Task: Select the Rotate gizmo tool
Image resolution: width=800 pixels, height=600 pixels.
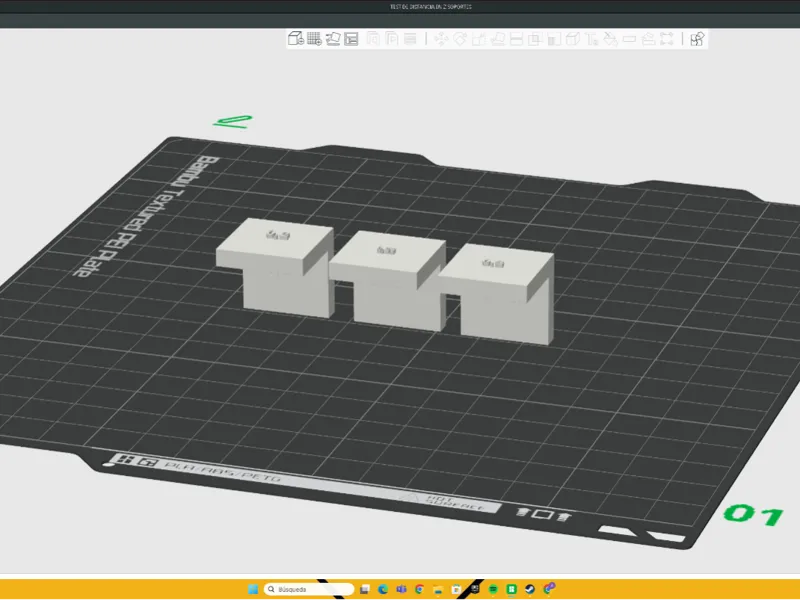Action: [x=460, y=39]
